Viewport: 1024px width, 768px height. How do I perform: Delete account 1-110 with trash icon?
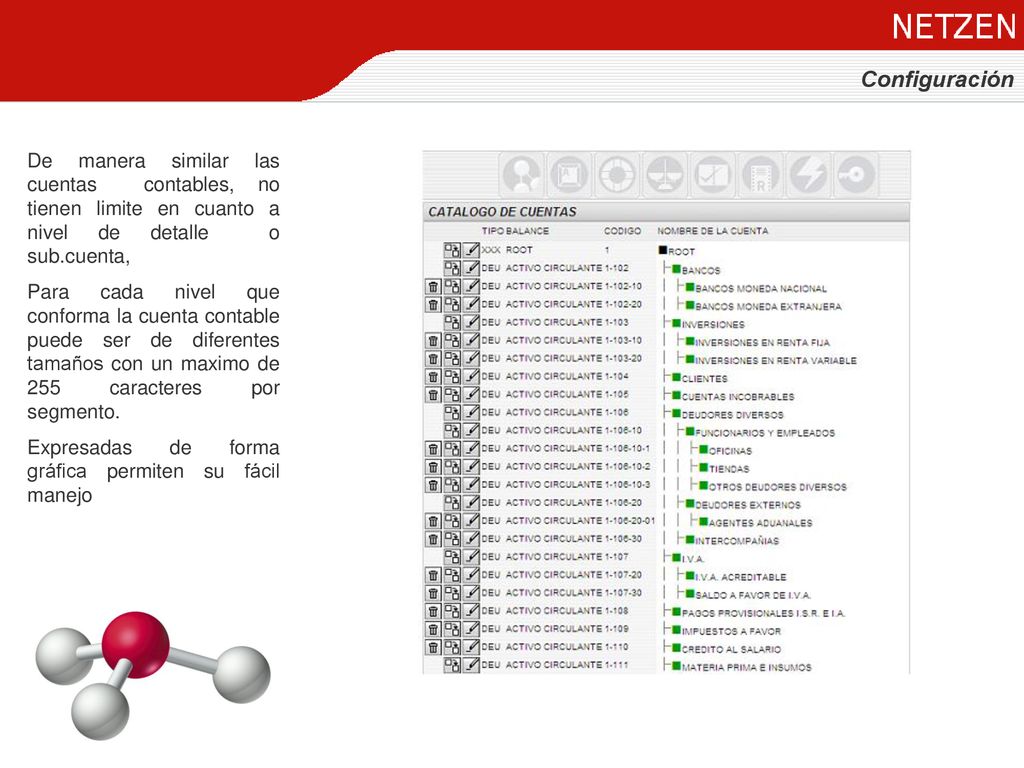[433, 647]
